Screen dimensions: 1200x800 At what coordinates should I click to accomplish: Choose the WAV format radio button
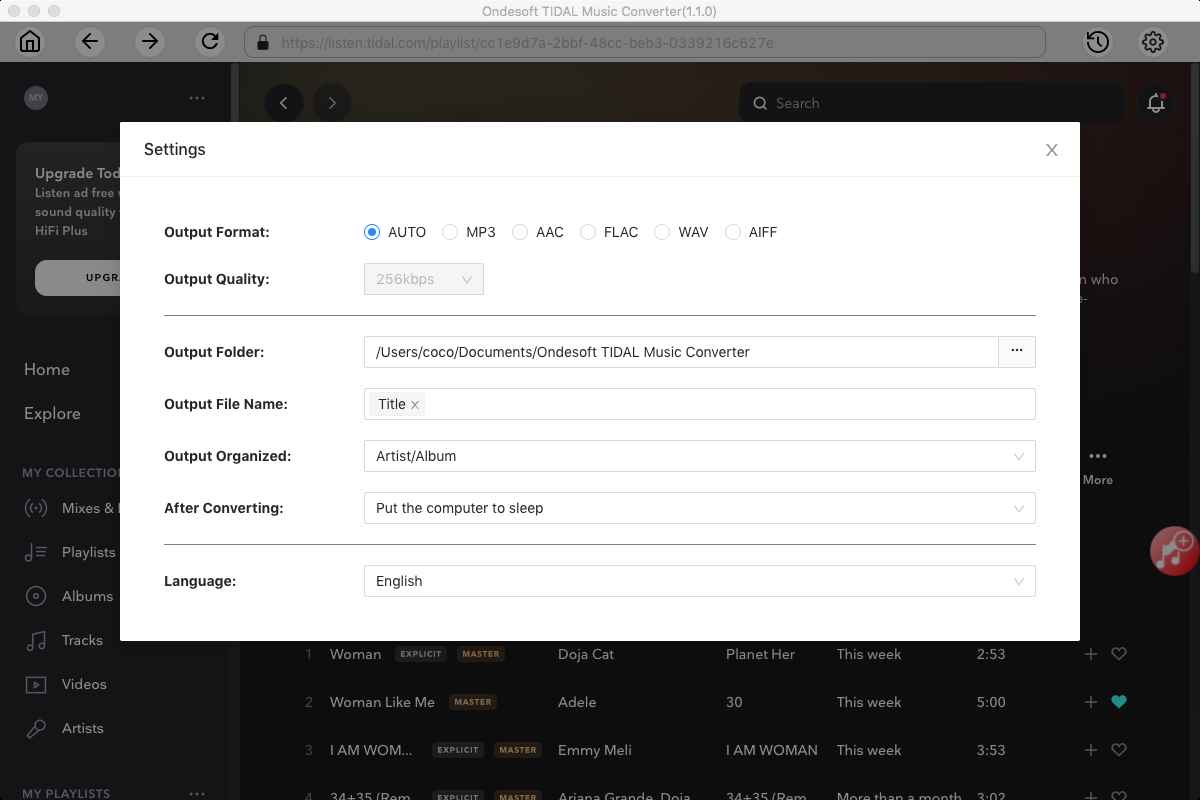tap(662, 232)
